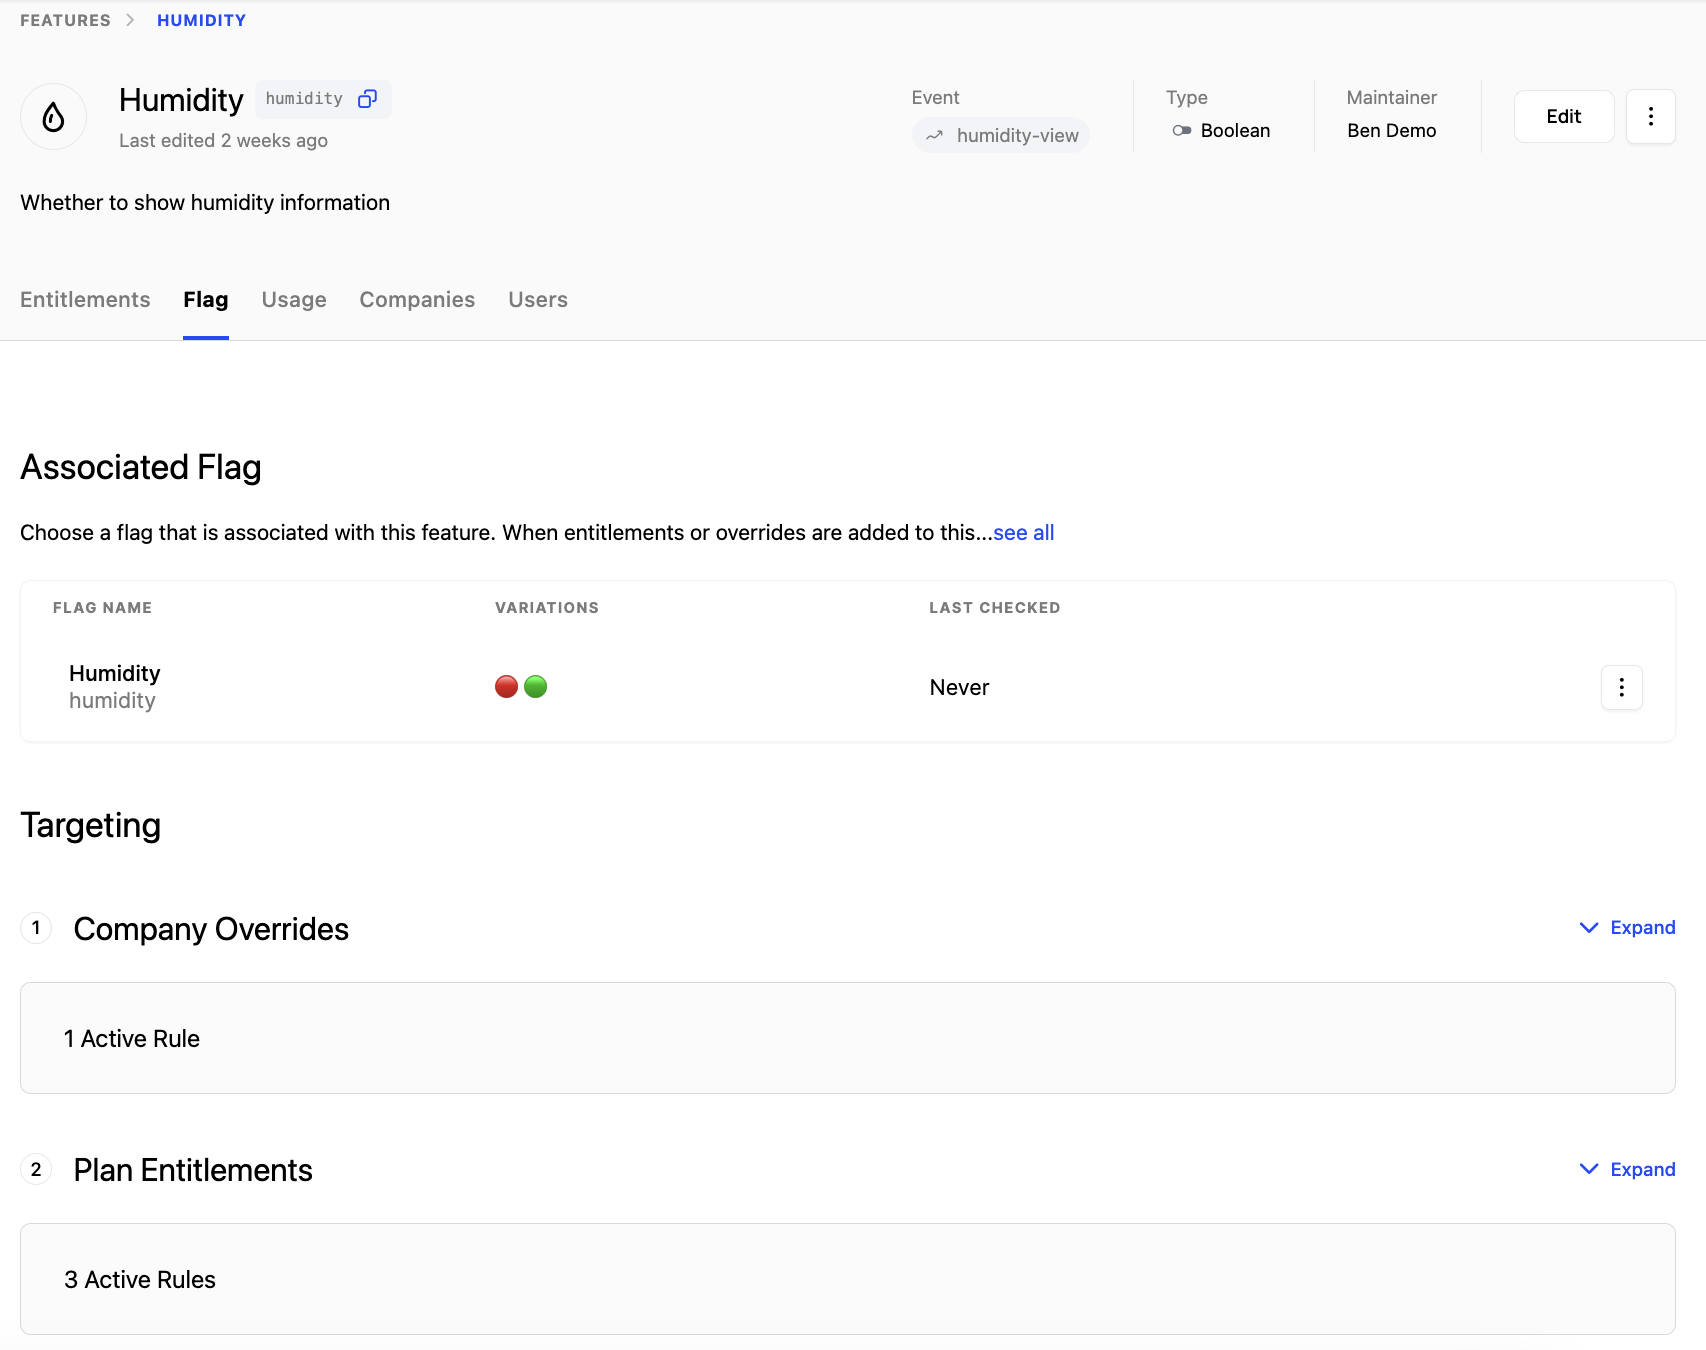This screenshot has width=1706, height=1350.
Task: Click the 'see all' description link
Action: coord(1023,533)
